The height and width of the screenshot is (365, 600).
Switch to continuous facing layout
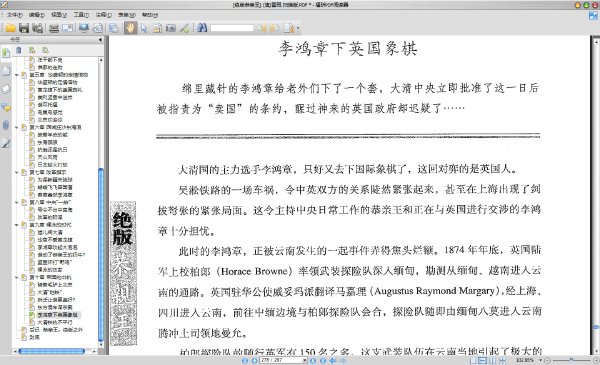(502, 360)
